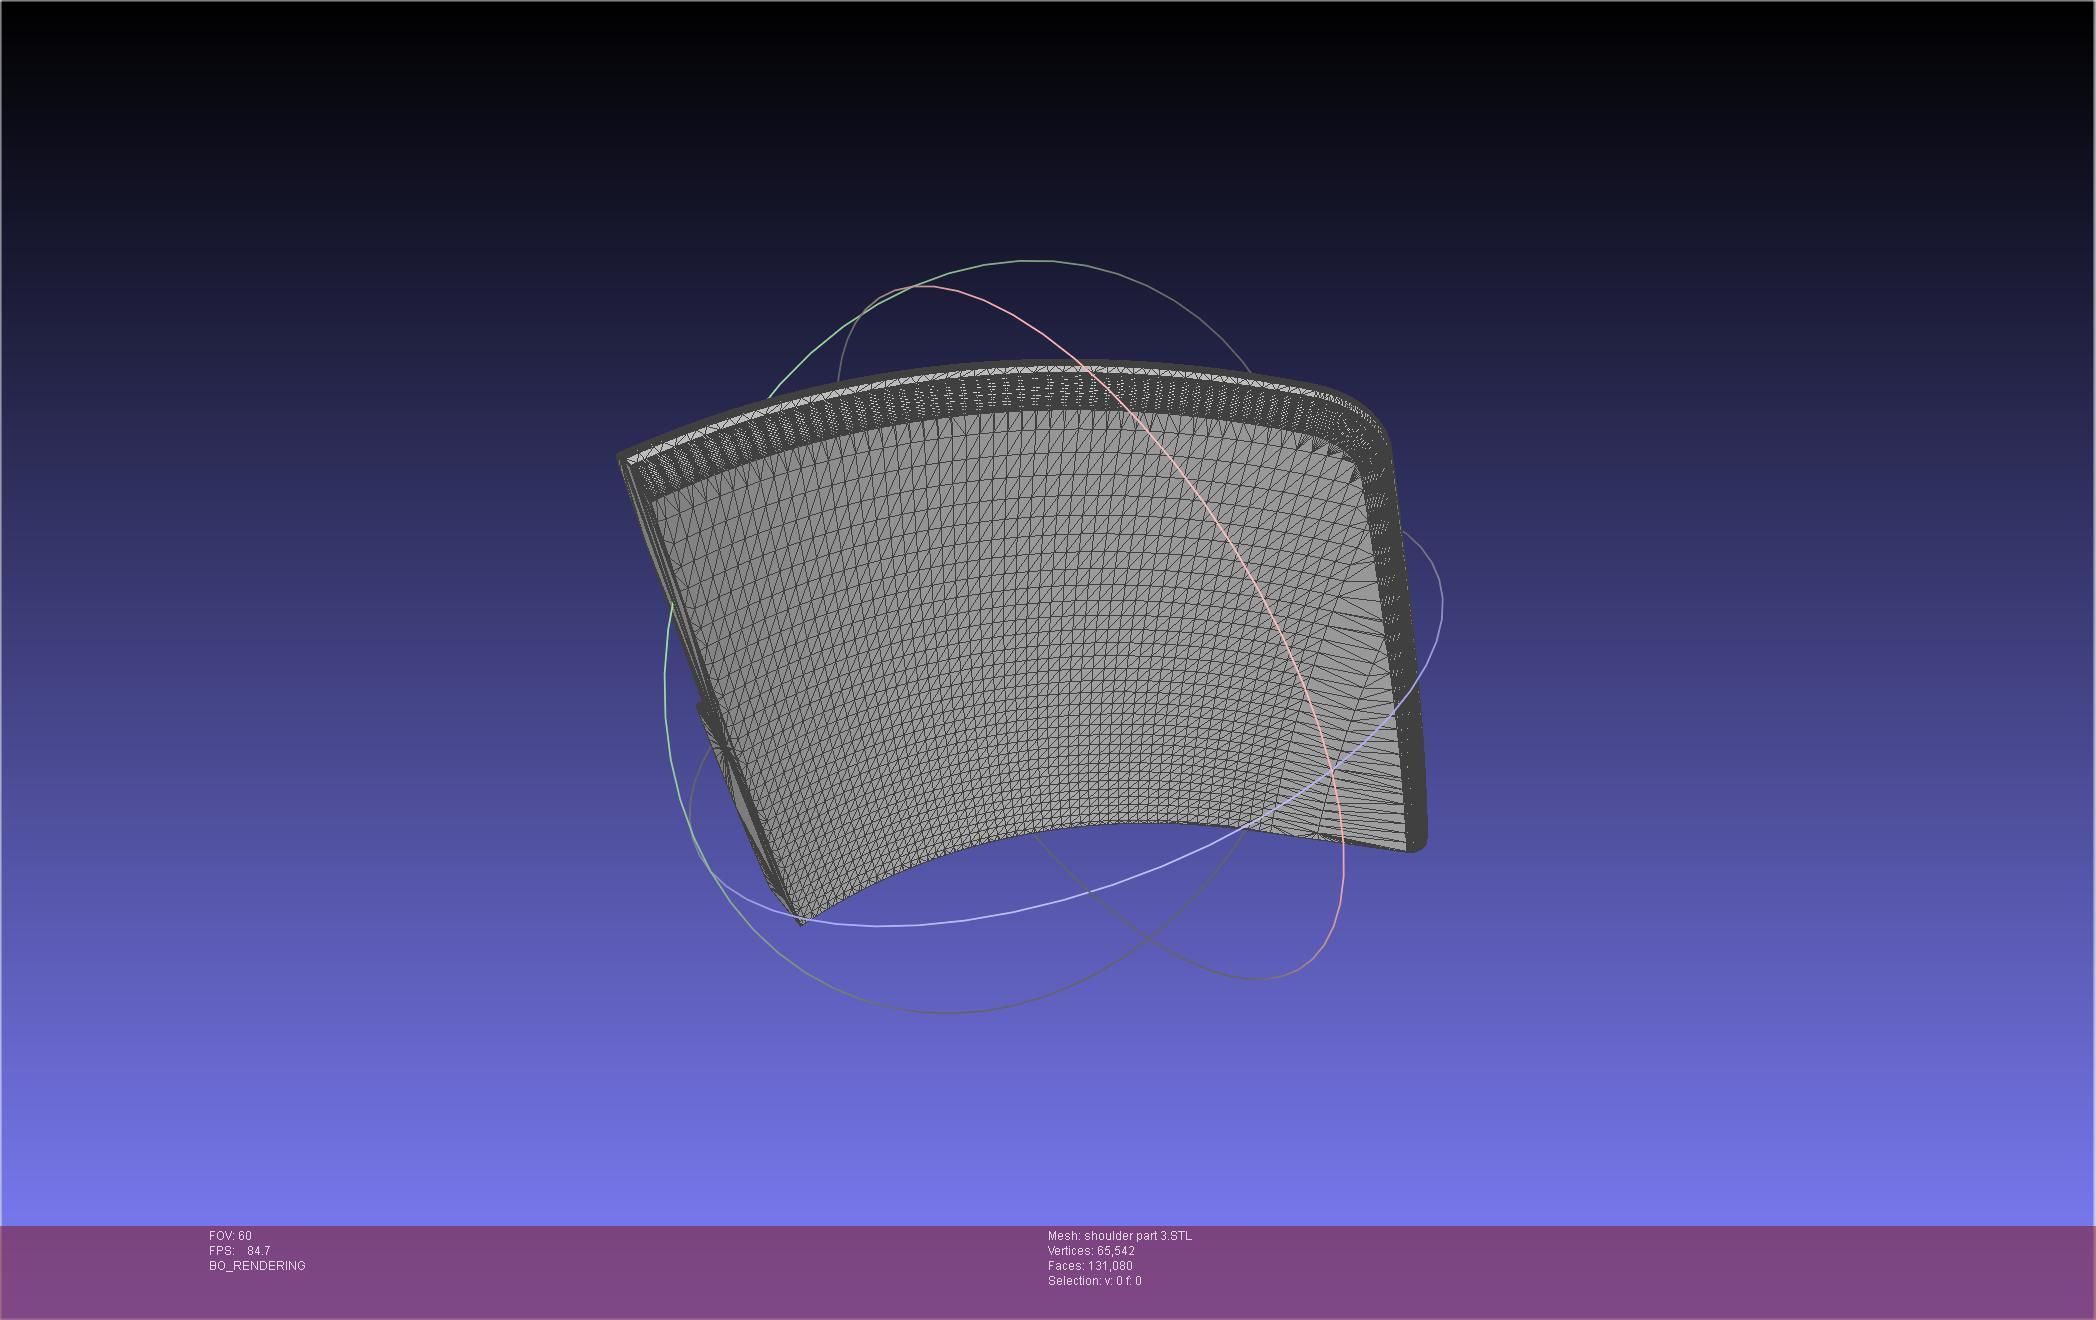Click the top-left corner of the mesh
Screen dimensions: 2096x1320
pos(624,459)
